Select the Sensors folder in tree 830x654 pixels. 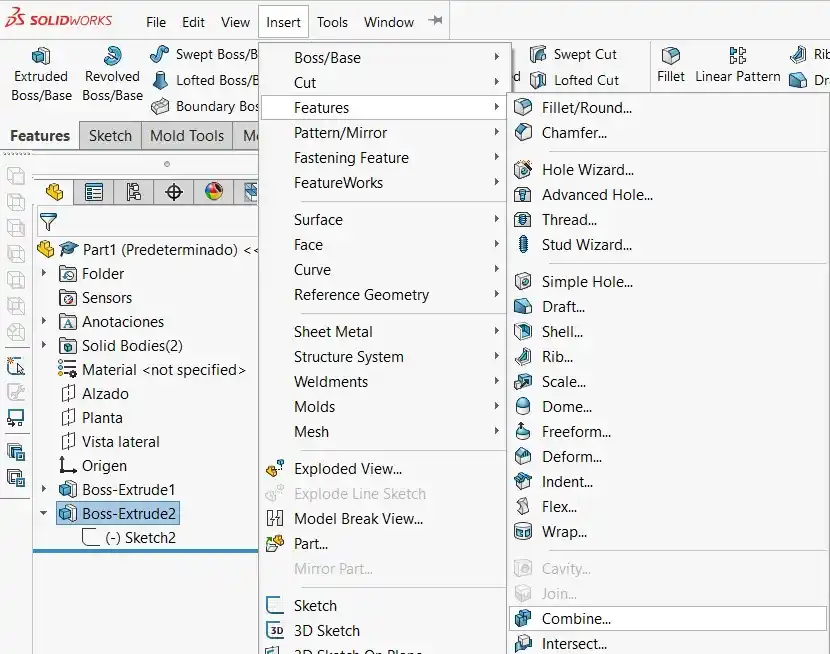pos(95,297)
